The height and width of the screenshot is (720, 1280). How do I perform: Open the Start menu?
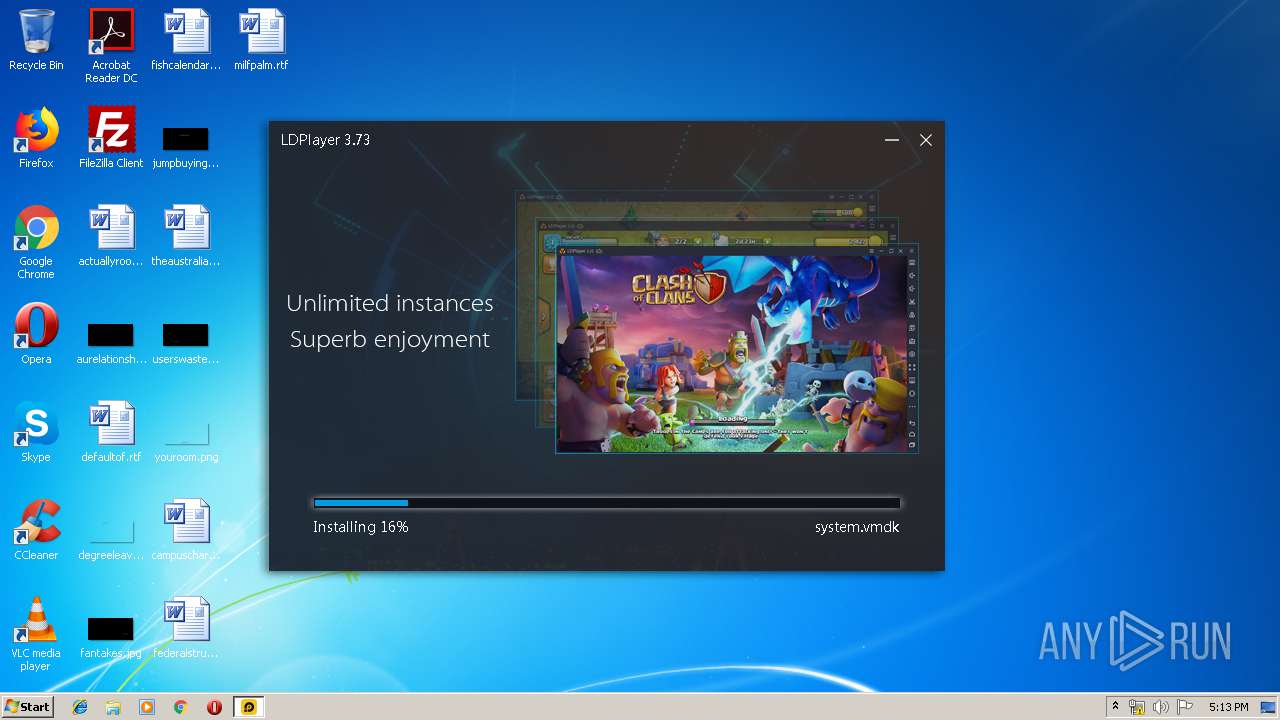point(27,707)
